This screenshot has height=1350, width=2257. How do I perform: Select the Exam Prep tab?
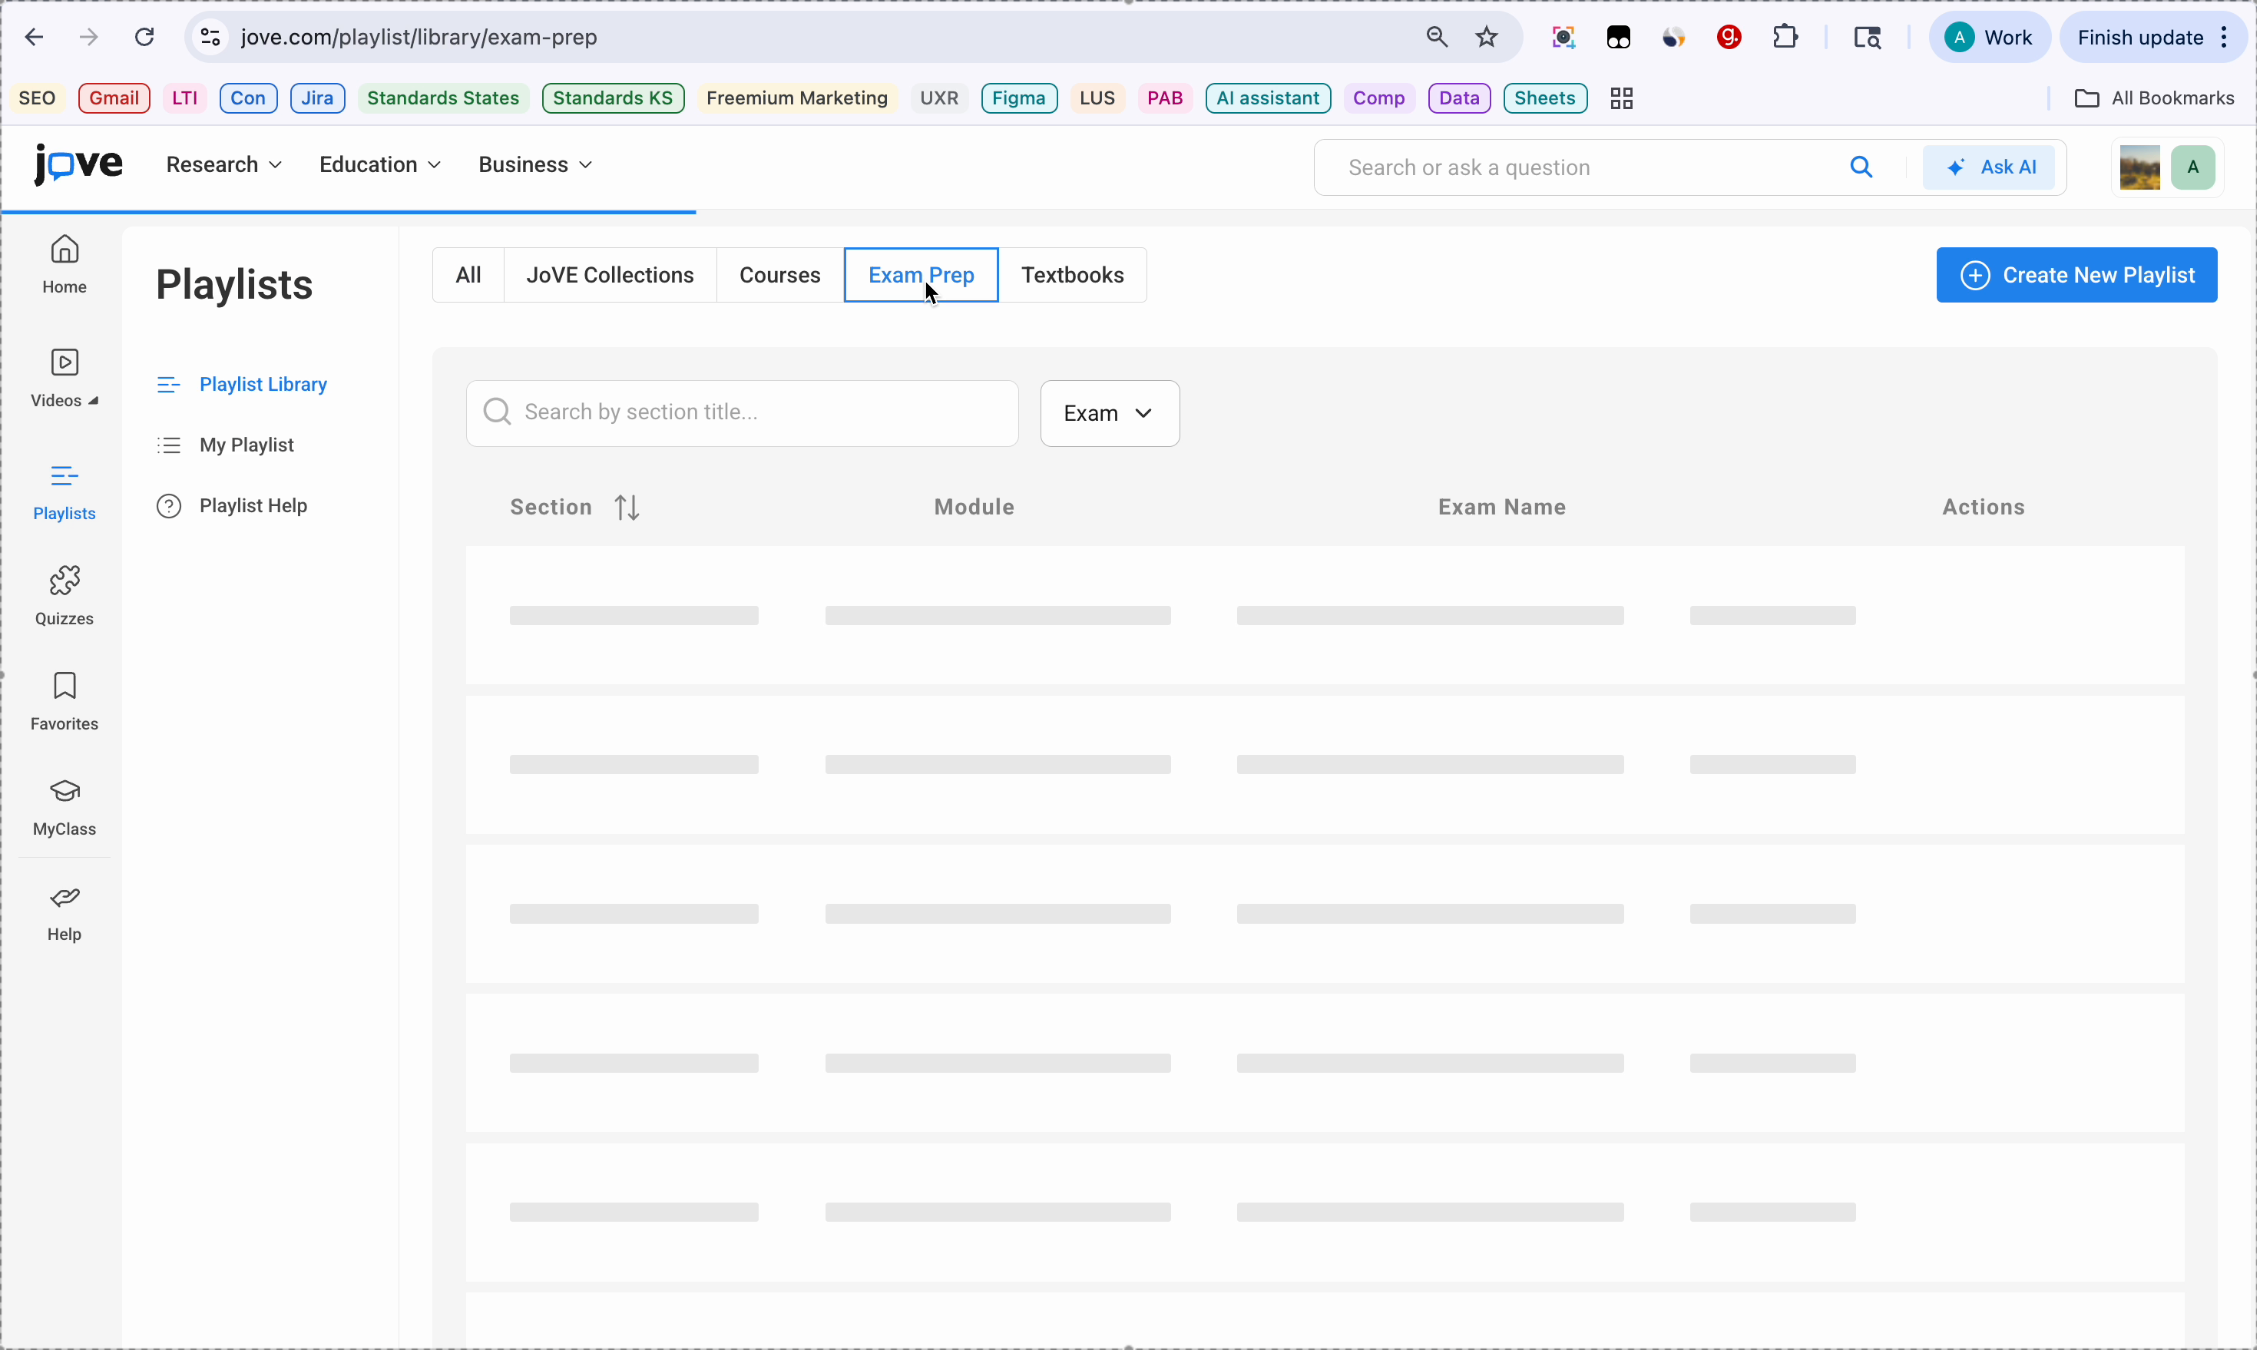click(x=921, y=275)
